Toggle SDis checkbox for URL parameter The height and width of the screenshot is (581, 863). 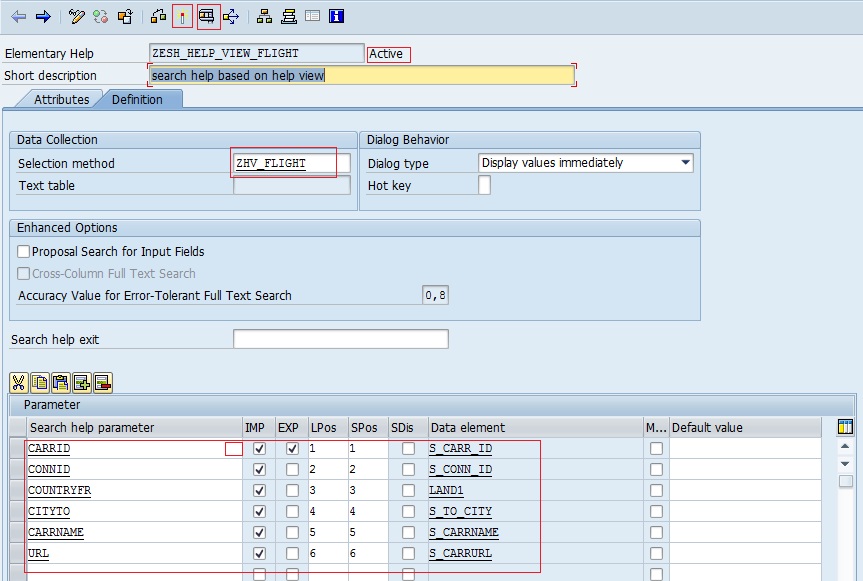coord(408,553)
